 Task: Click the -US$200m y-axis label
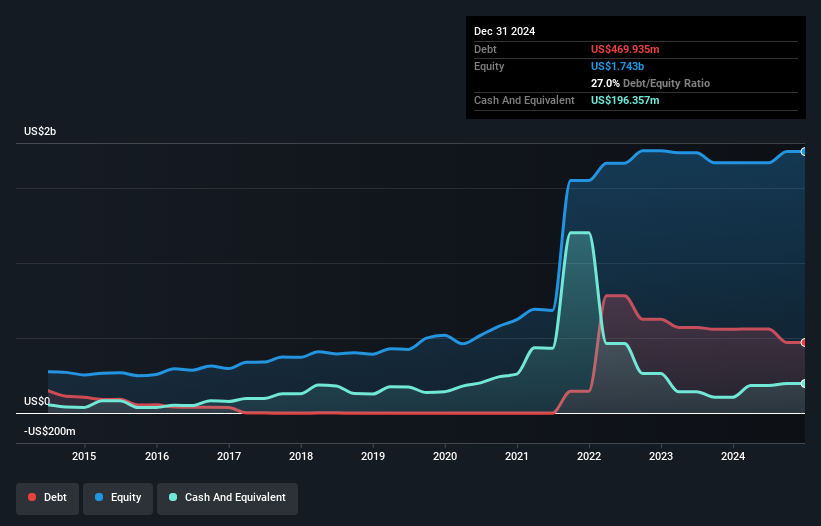click(x=50, y=431)
